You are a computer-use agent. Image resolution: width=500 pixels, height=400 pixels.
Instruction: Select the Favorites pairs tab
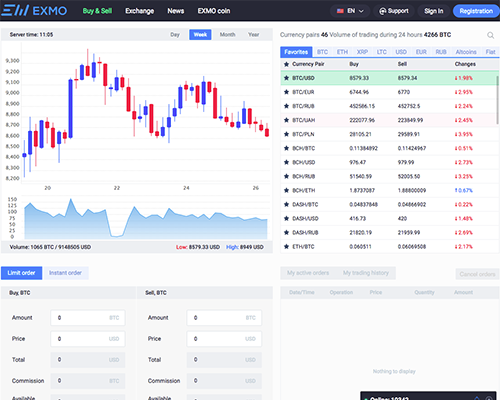[296, 52]
